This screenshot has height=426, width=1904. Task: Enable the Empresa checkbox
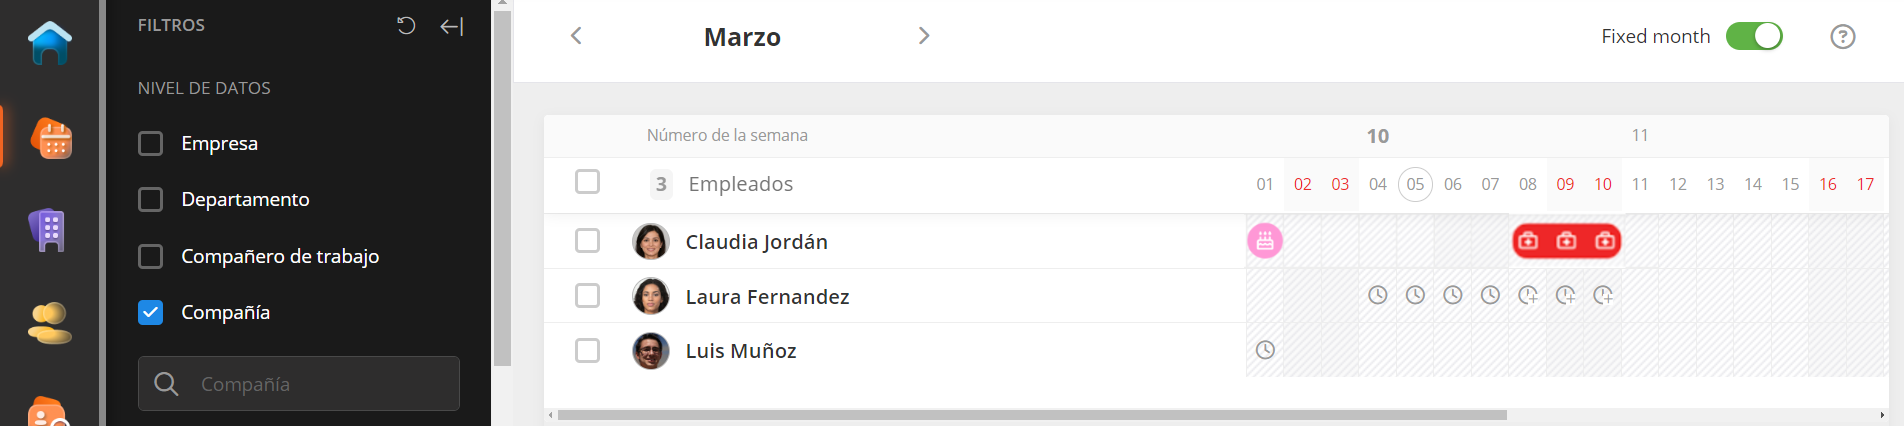click(151, 144)
